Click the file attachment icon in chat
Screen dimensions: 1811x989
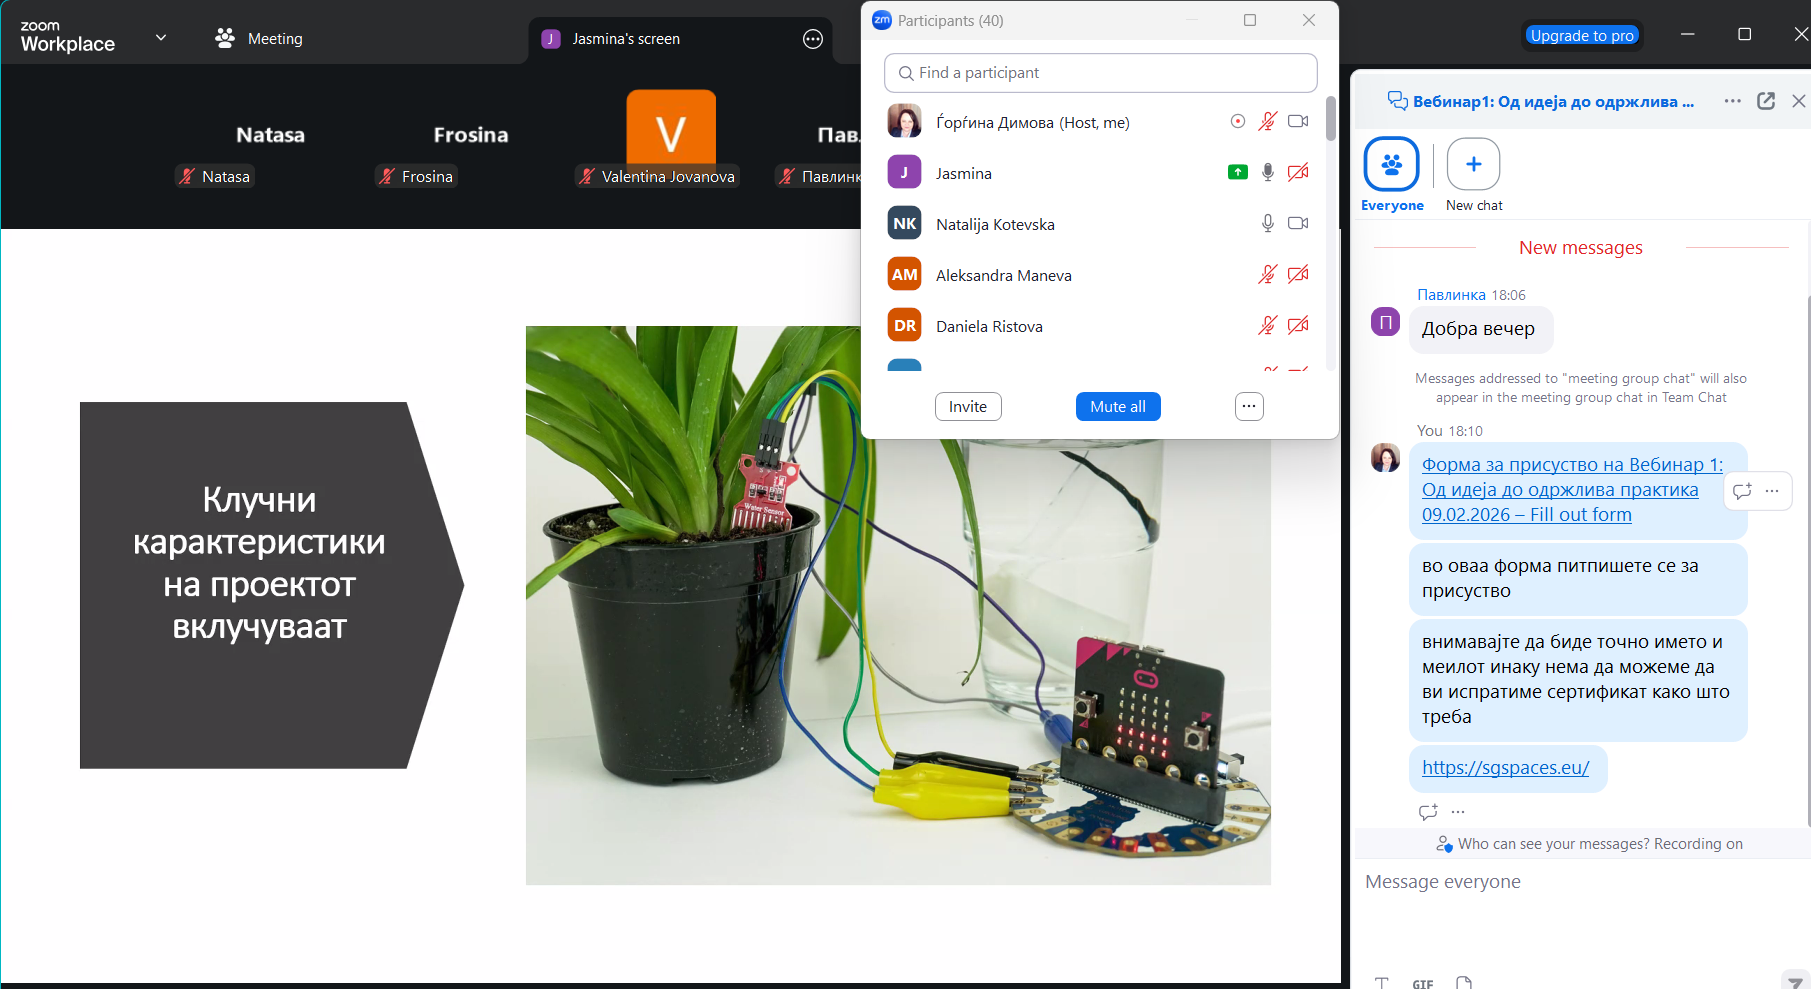[x=1464, y=983]
